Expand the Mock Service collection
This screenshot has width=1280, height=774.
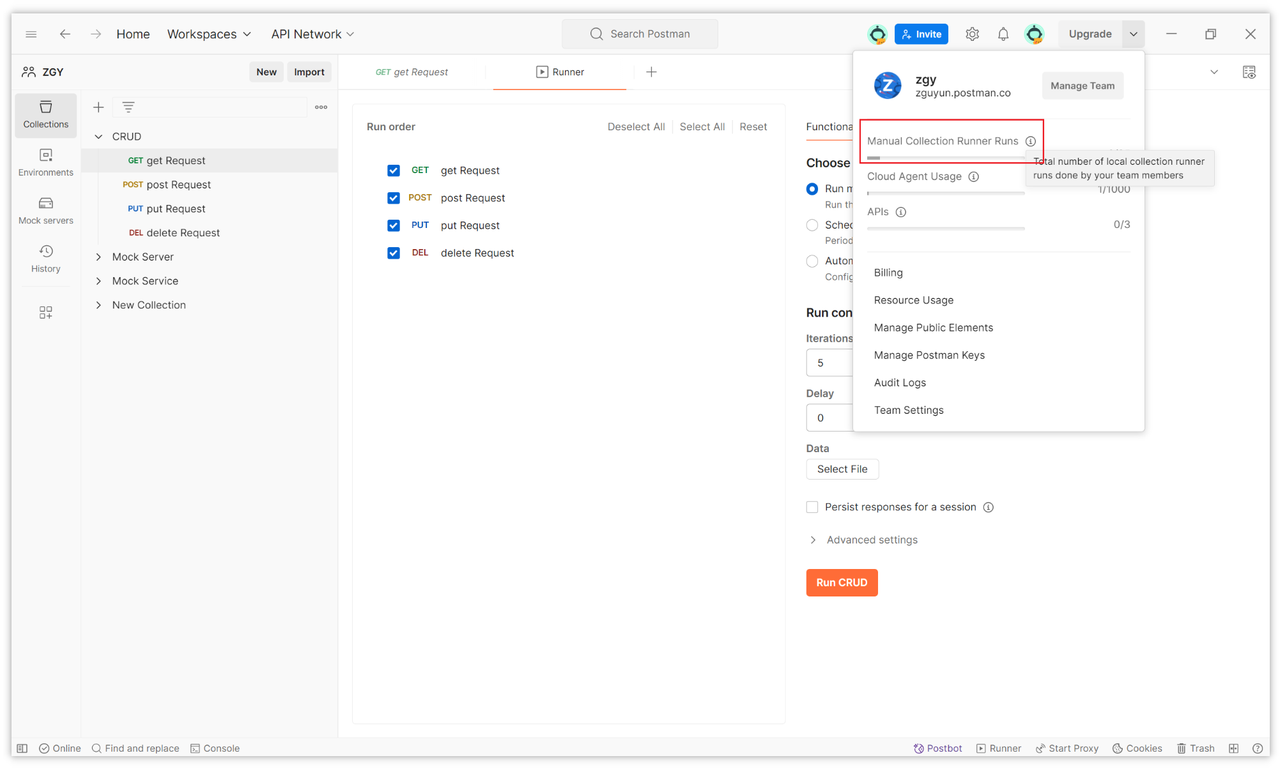[98, 281]
